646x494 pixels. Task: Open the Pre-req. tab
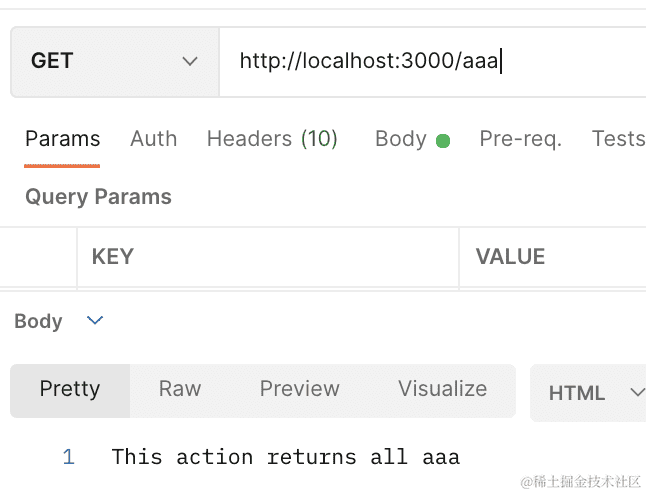click(520, 139)
